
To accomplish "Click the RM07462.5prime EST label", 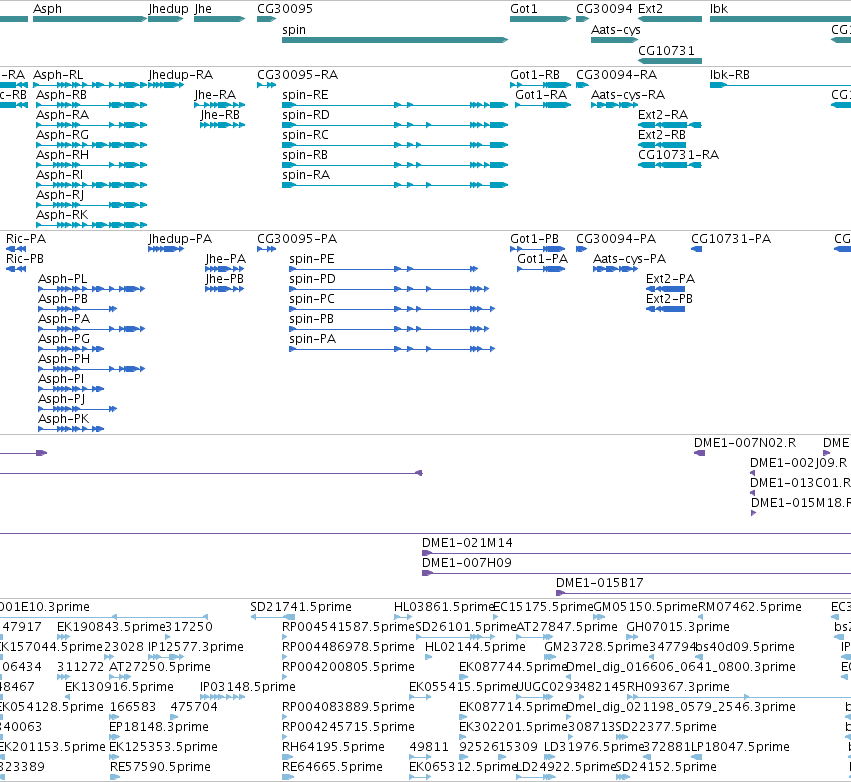I will (x=750, y=607).
